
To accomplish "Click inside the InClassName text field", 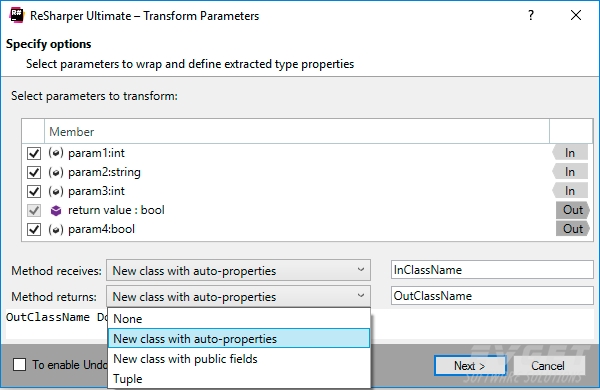I will (492, 270).
